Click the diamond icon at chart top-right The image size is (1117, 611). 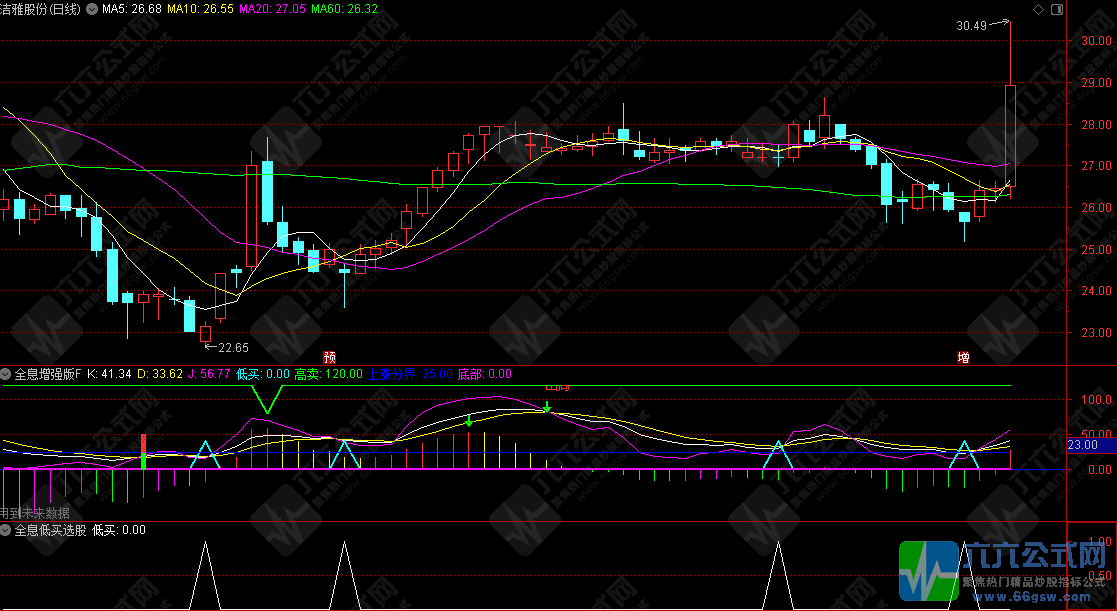(x=1037, y=9)
